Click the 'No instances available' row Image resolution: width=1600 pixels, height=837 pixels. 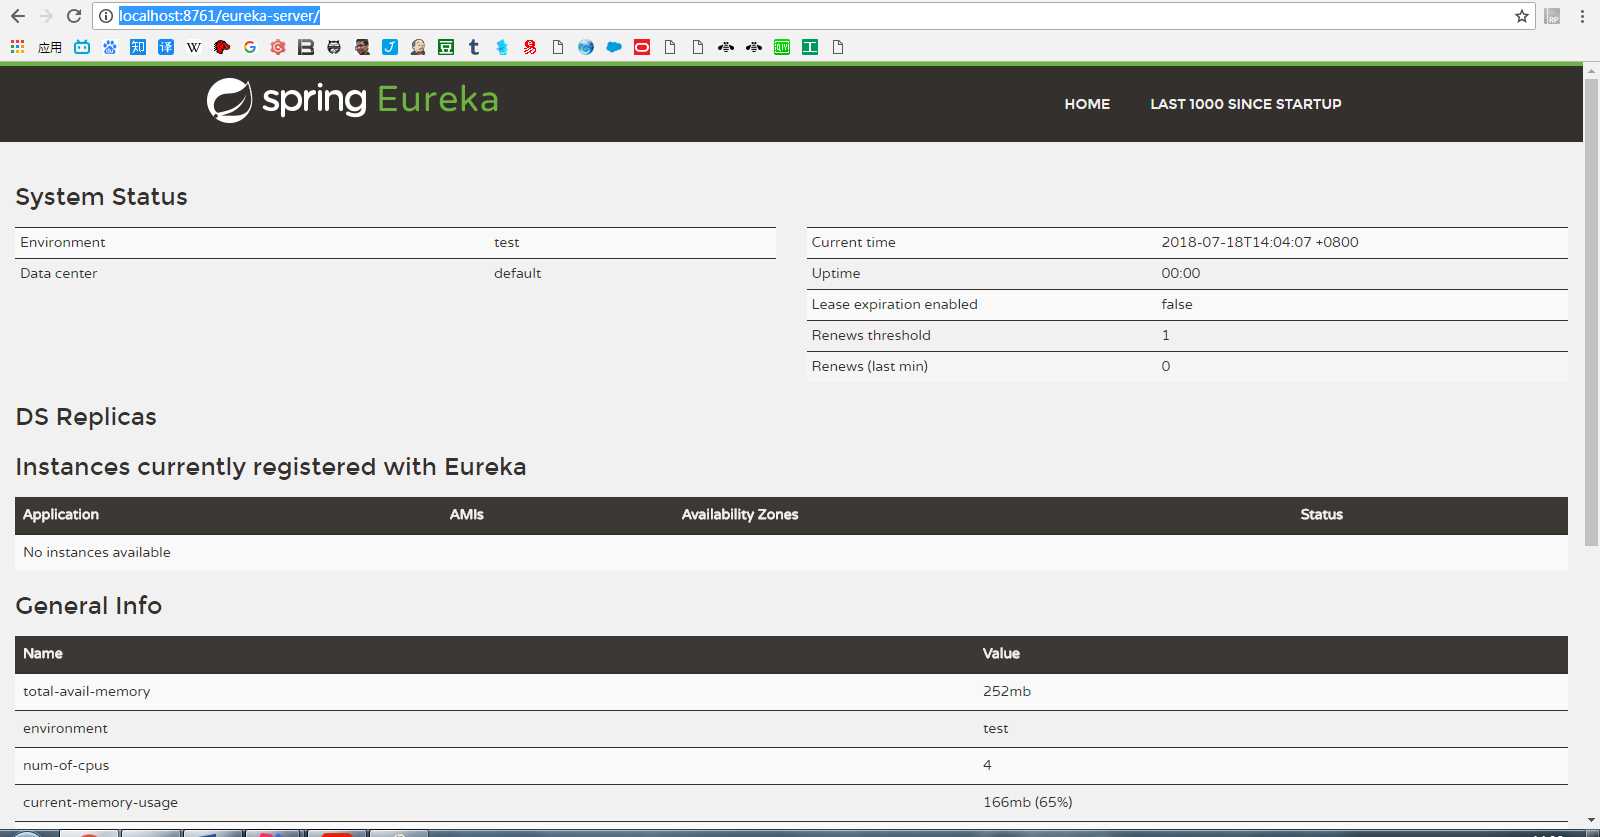[x=791, y=552]
